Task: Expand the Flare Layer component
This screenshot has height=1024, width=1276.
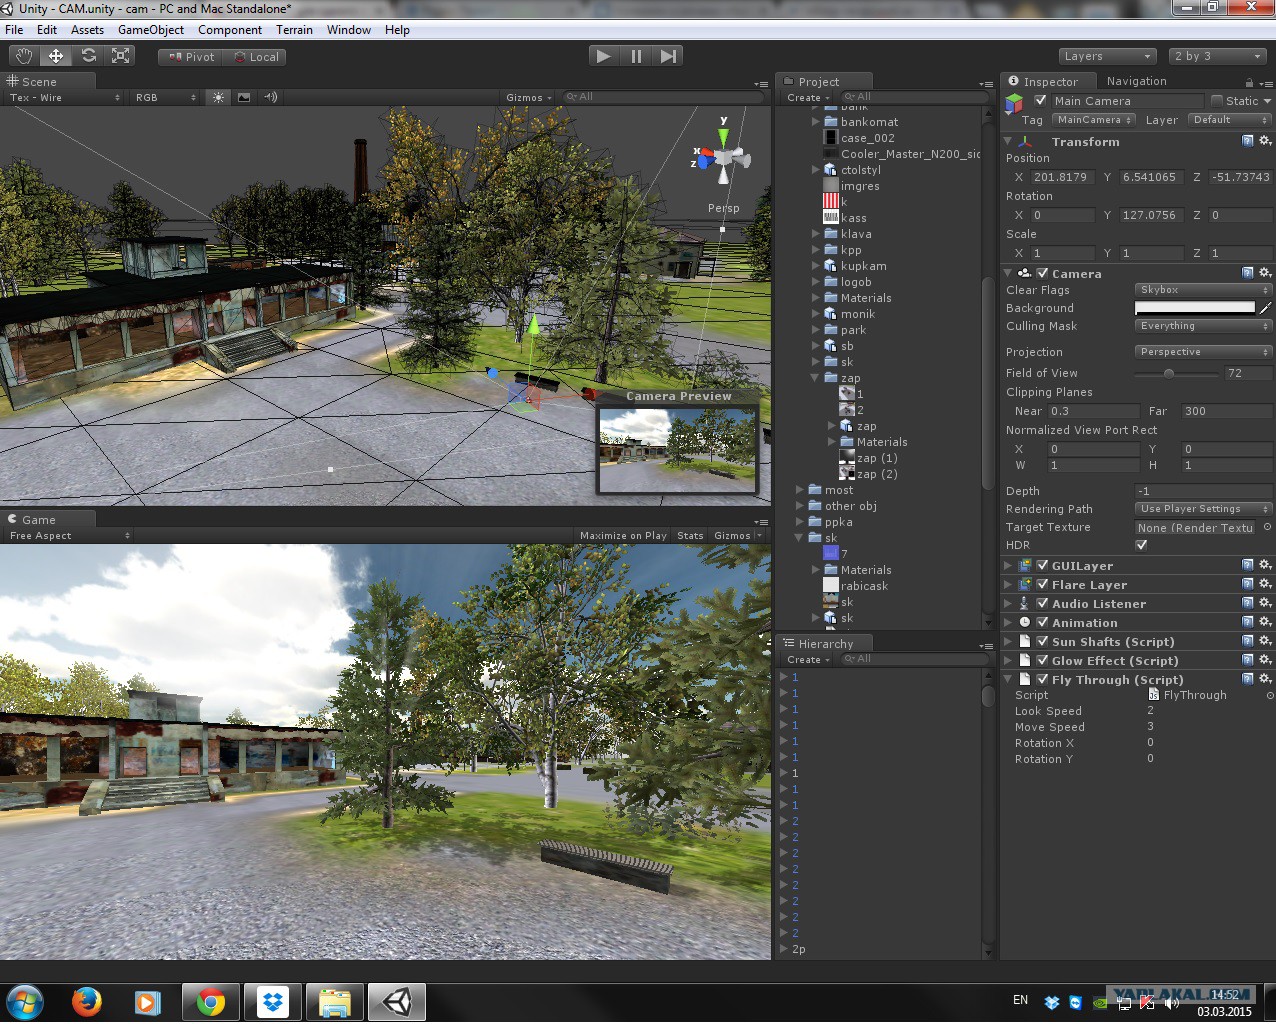Action: (1008, 585)
